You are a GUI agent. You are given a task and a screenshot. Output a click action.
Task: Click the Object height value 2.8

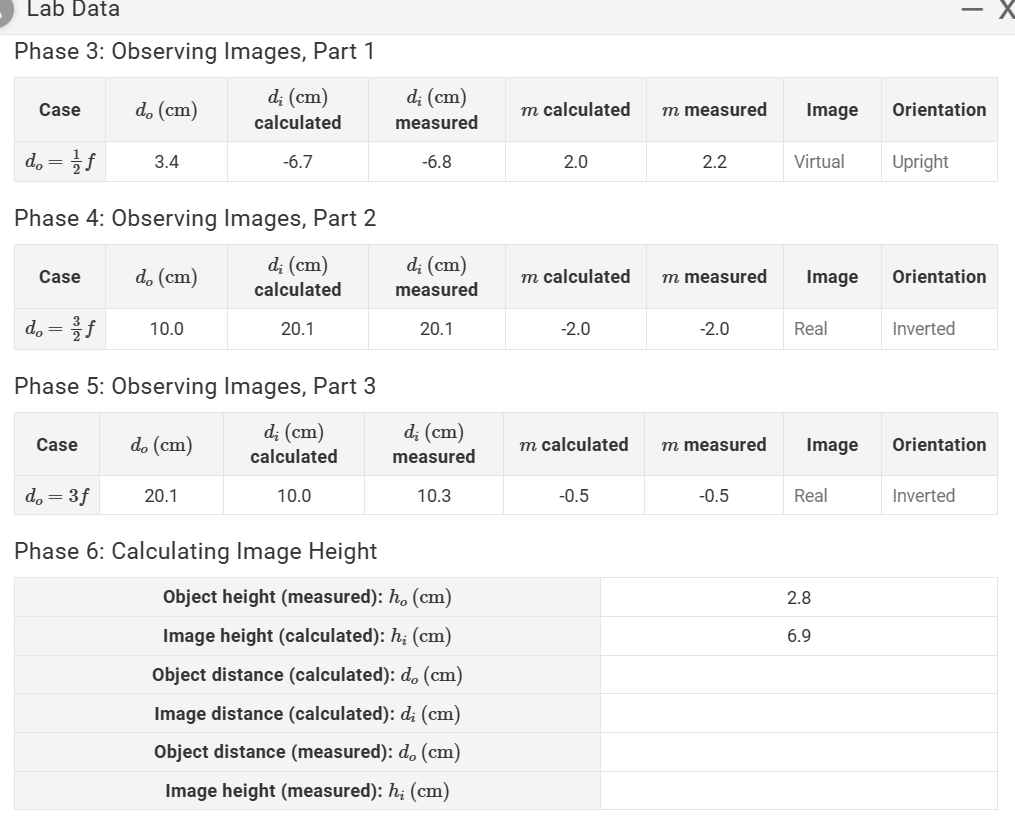point(798,597)
